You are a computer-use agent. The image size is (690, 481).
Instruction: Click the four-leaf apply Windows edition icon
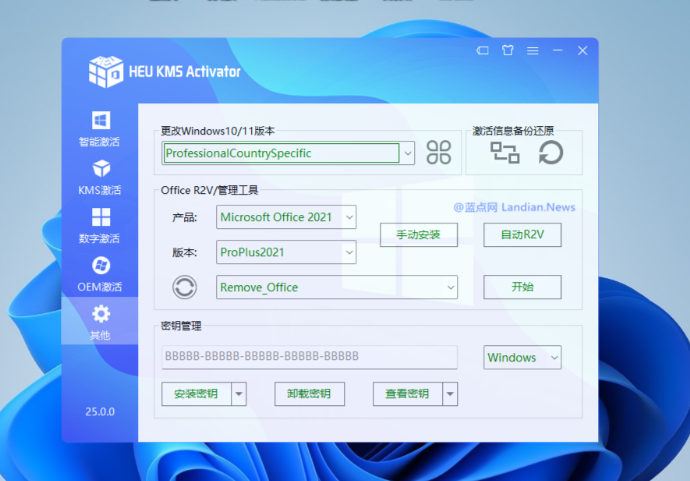click(x=439, y=153)
